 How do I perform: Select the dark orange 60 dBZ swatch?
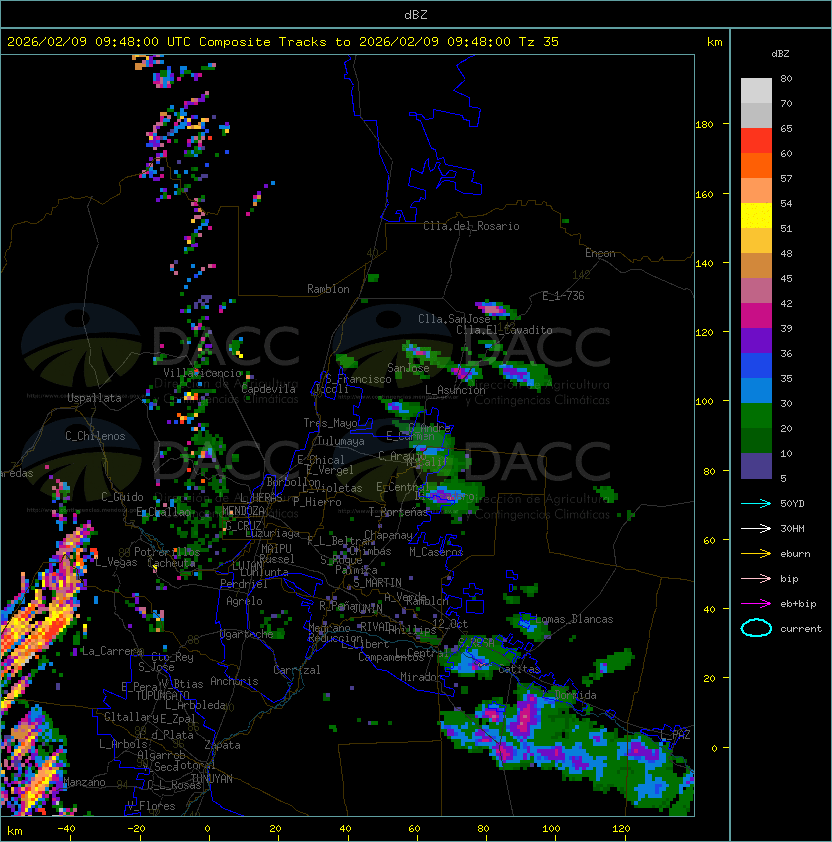[x=756, y=165]
